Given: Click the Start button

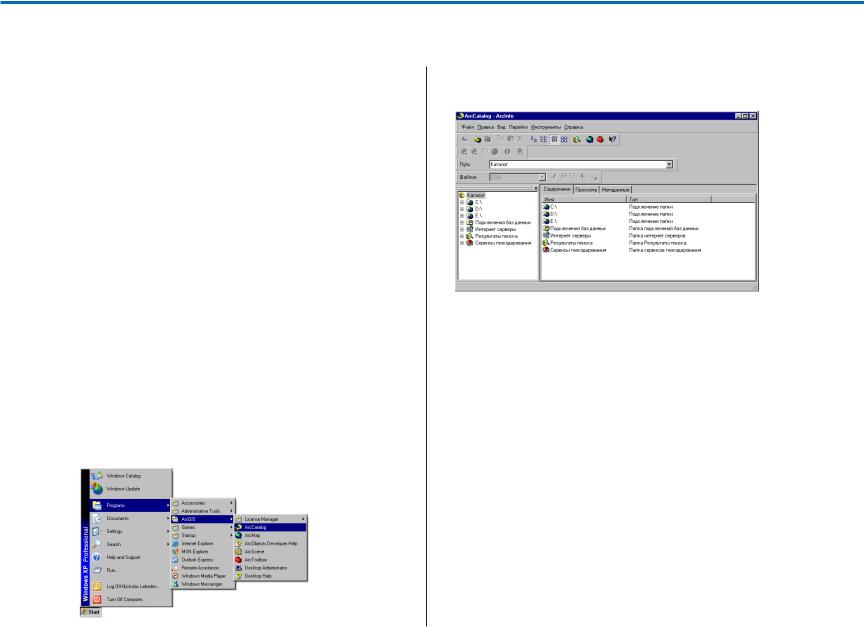Looking at the screenshot, I should click(x=91, y=612).
